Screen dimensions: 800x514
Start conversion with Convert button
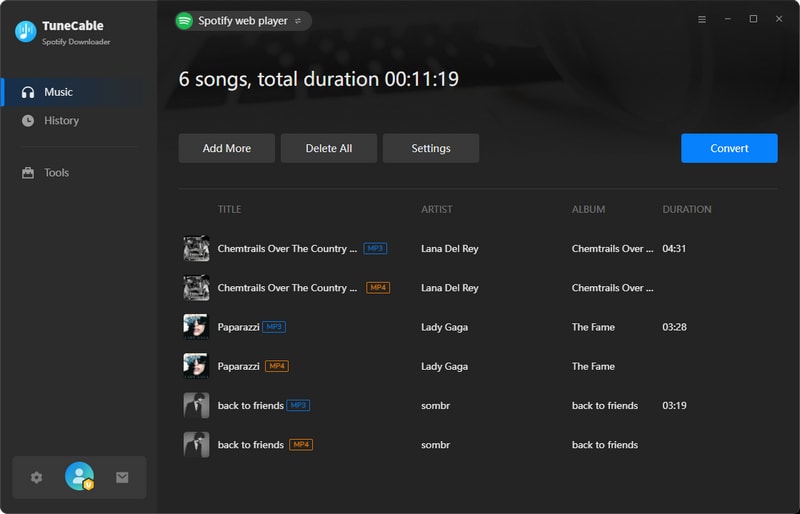pyautogui.click(x=729, y=148)
